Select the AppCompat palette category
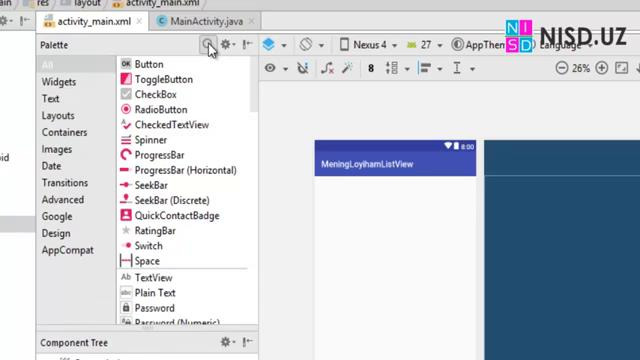 (x=76, y=250)
